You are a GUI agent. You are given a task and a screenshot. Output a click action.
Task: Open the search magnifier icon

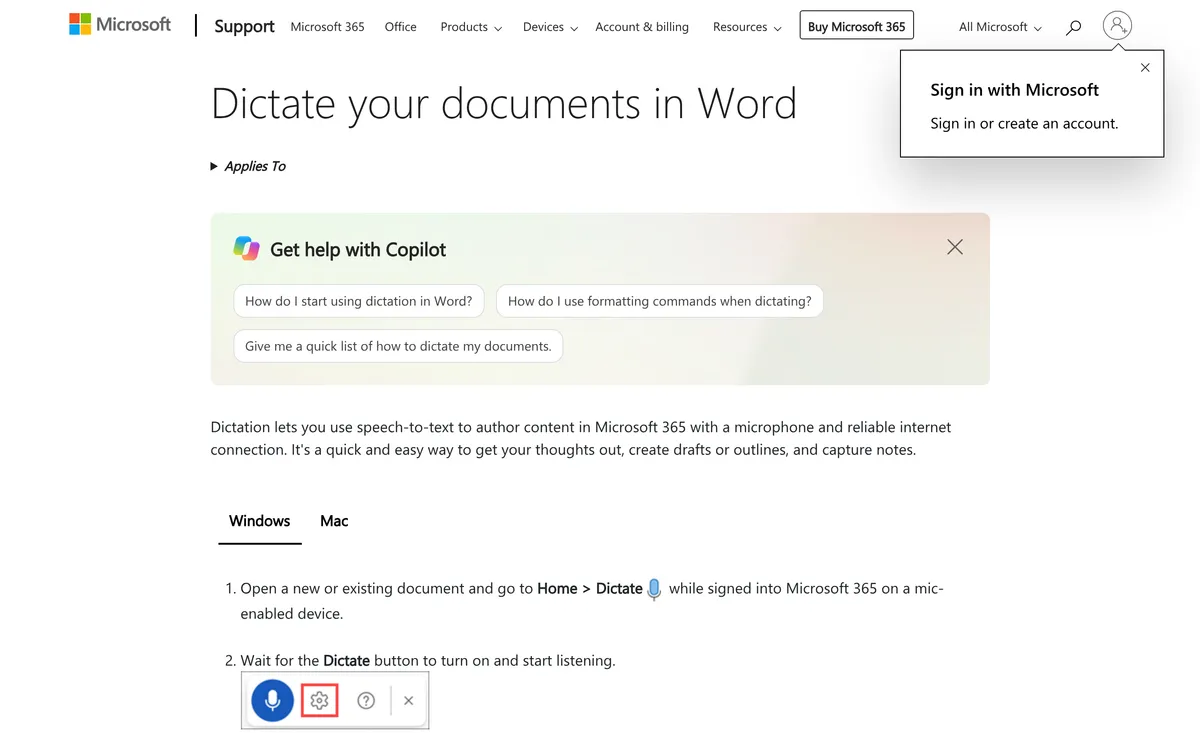[1073, 27]
